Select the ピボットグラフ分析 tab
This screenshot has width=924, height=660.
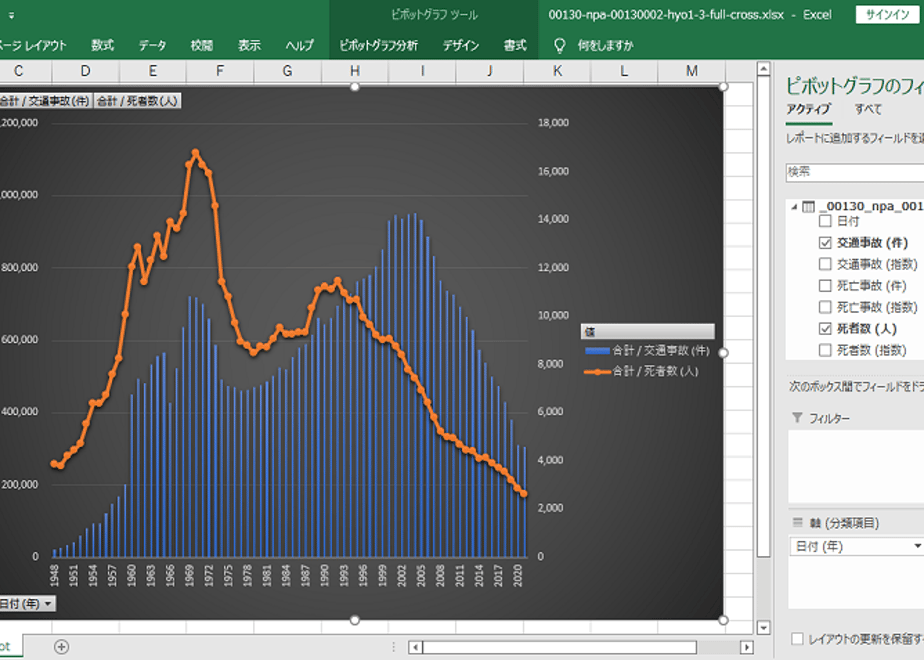(x=379, y=45)
